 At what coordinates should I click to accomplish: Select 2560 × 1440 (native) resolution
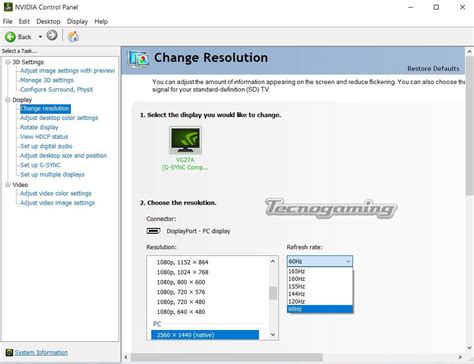coord(205,335)
